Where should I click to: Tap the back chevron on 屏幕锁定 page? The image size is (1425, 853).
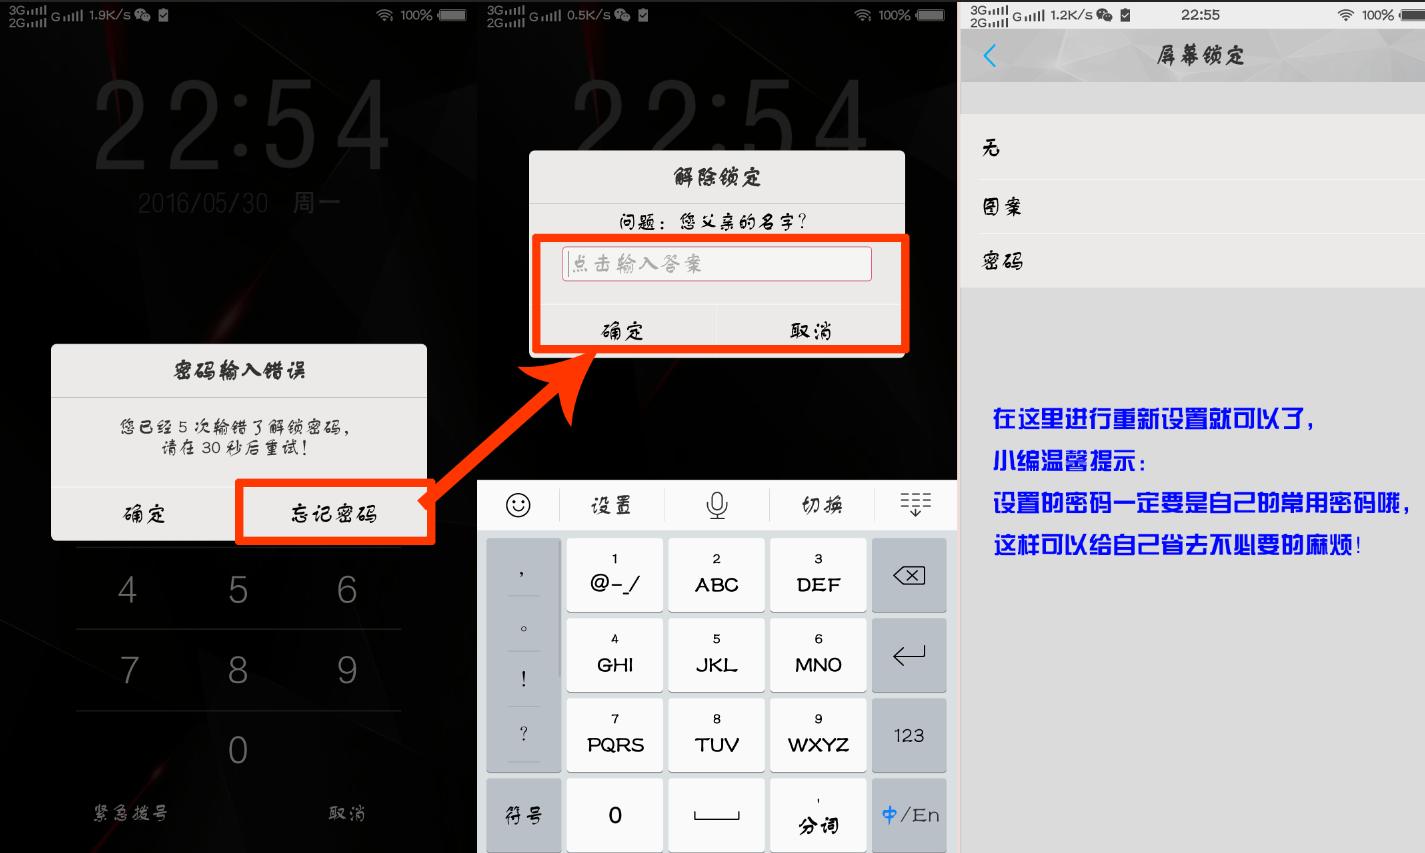click(989, 56)
